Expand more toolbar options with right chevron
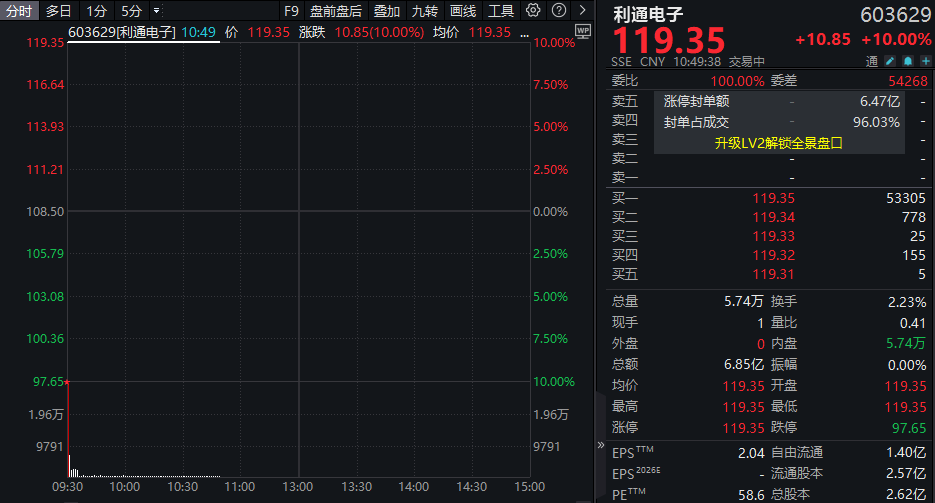Viewport: 935px width, 503px height. (584, 11)
